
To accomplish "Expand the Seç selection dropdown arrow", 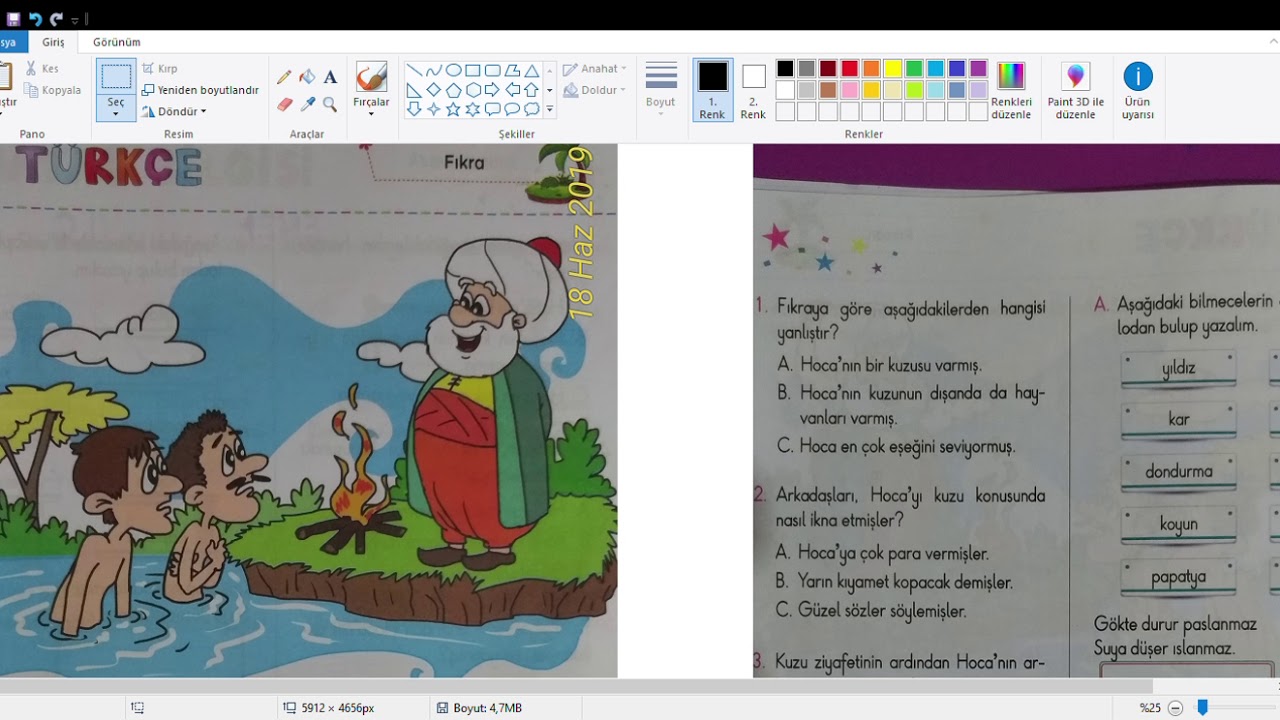I will (116, 114).
